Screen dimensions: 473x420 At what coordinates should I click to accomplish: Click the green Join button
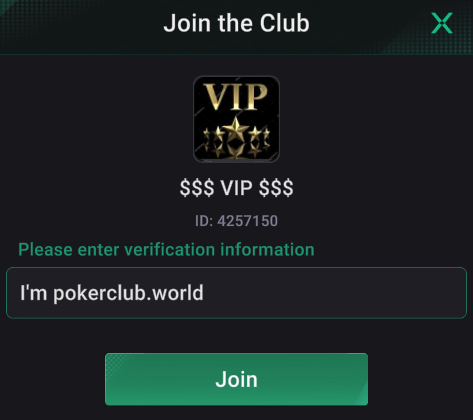click(x=236, y=379)
